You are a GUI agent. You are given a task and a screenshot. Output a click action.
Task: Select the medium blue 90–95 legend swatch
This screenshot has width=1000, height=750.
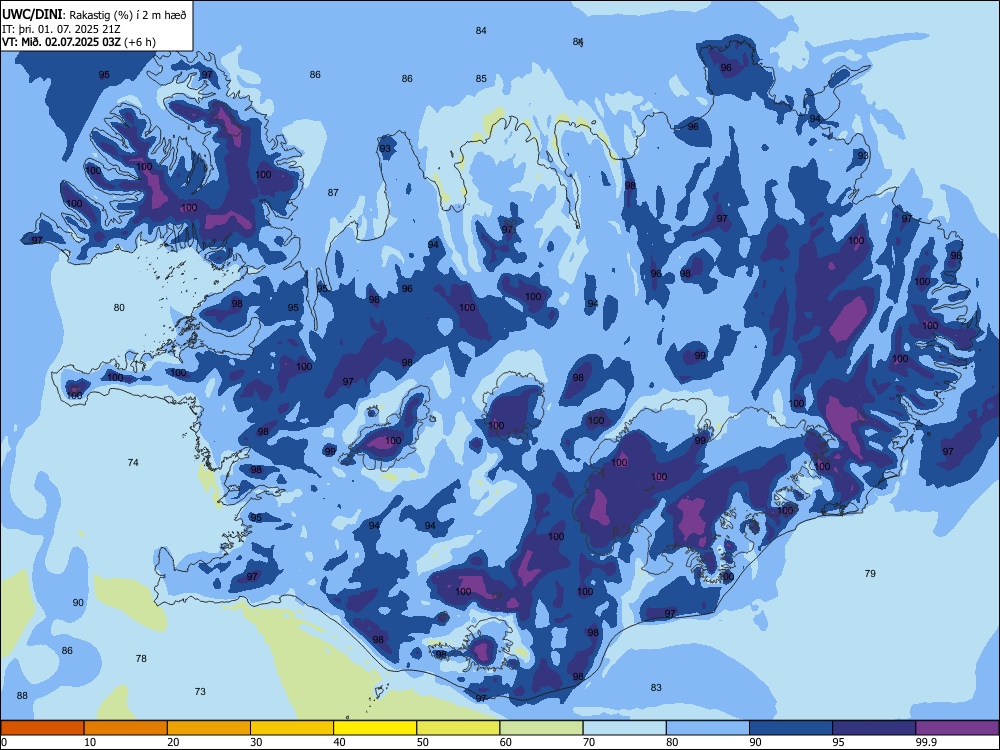[791, 728]
